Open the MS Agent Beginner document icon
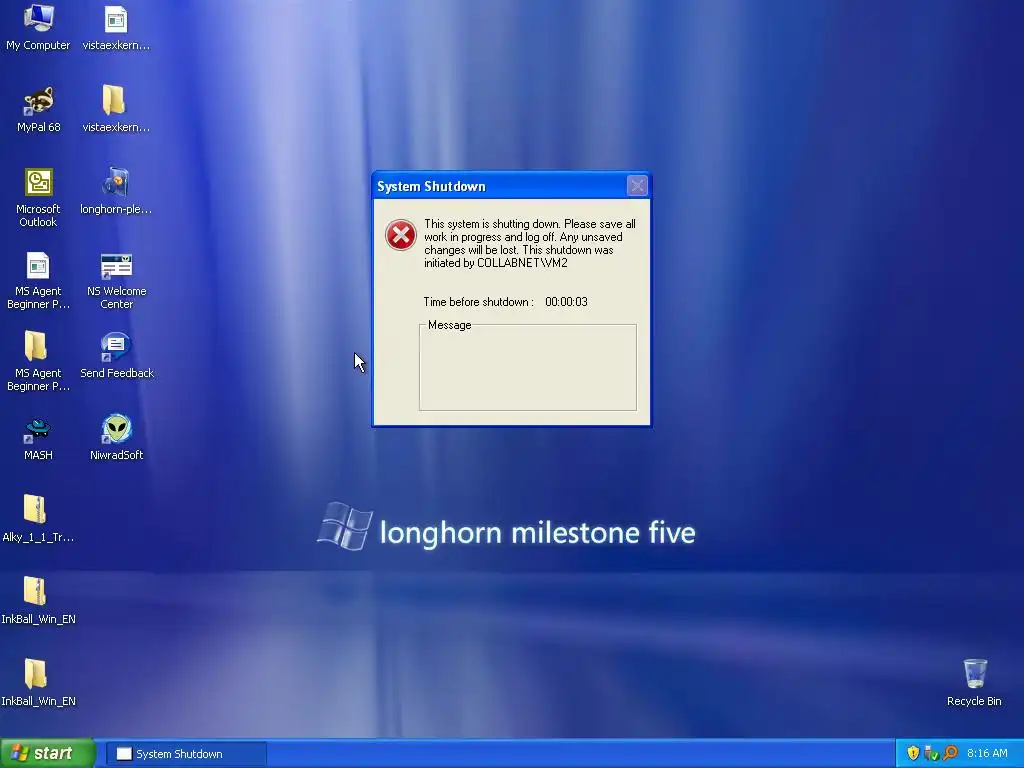Image resolution: width=1024 pixels, height=768 pixels. pos(38,279)
